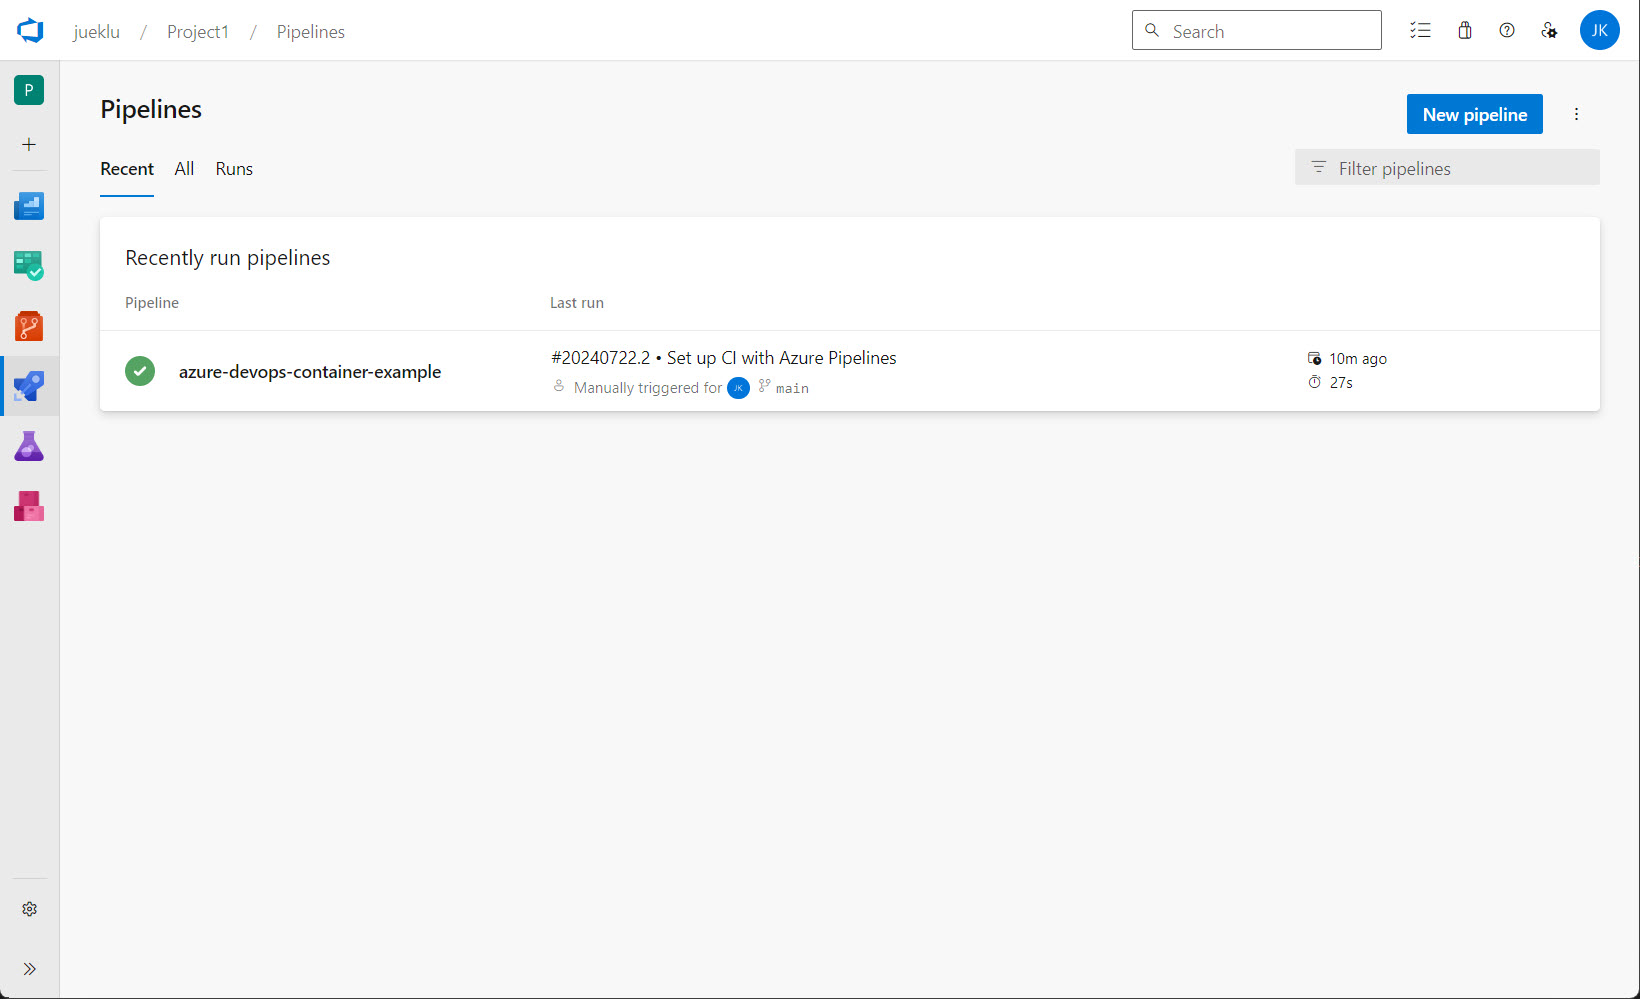
Task: Open user settings via the person-gear icon
Action: tap(1549, 30)
